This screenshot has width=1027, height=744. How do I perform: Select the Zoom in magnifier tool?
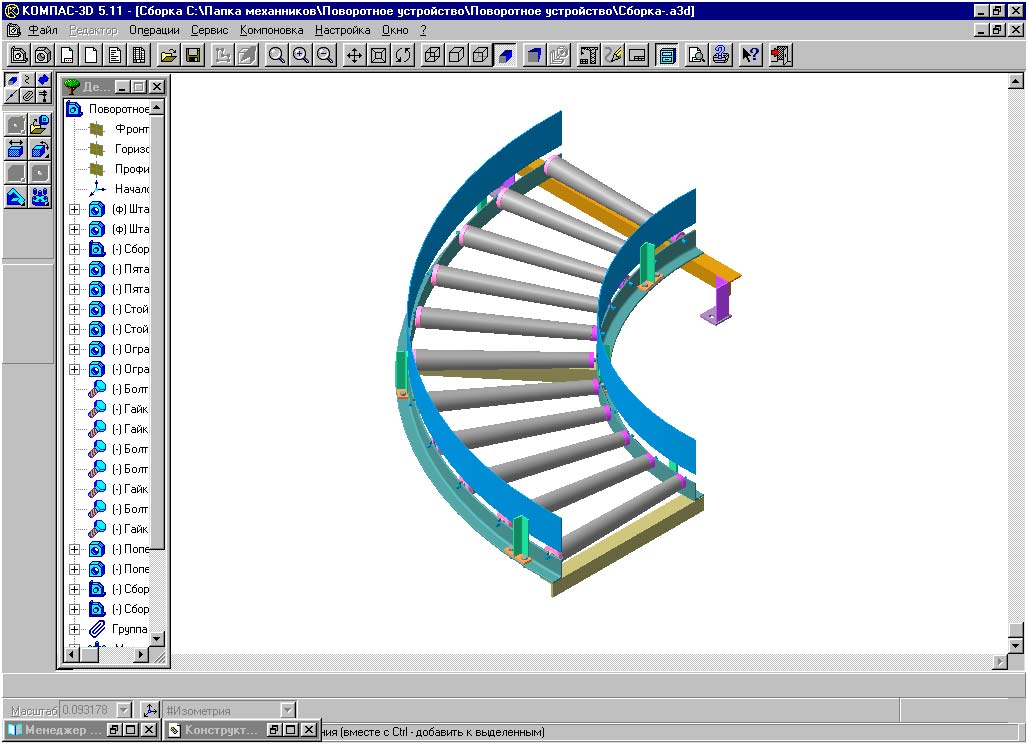(x=301, y=55)
